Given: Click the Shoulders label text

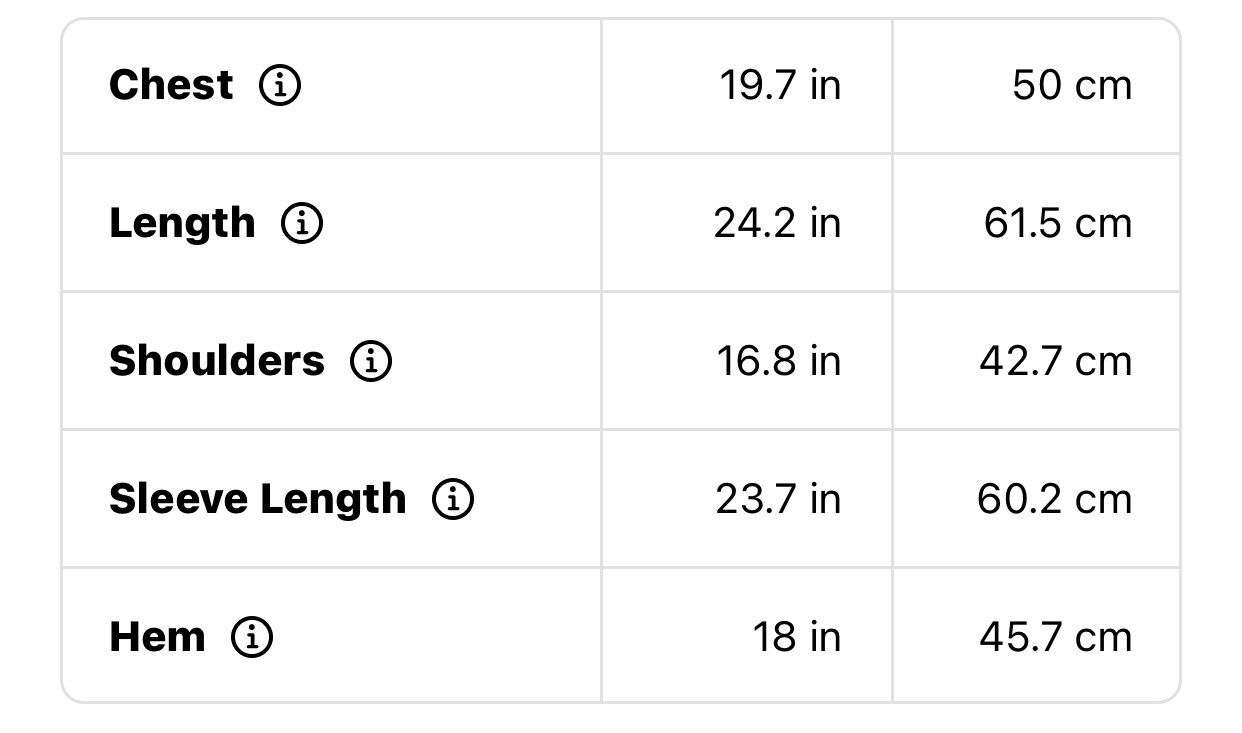Looking at the screenshot, I should click(x=217, y=361).
